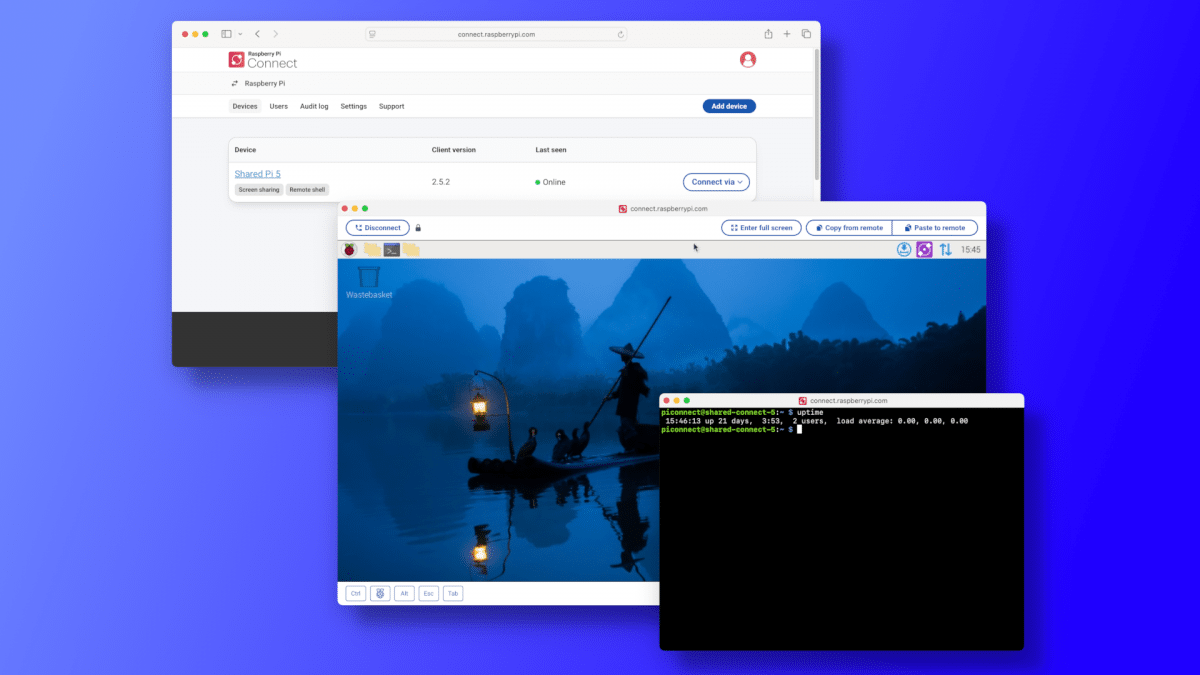The height and width of the screenshot is (675, 1200).
Task: Click the Safari address bar
Action: [497, 34]
